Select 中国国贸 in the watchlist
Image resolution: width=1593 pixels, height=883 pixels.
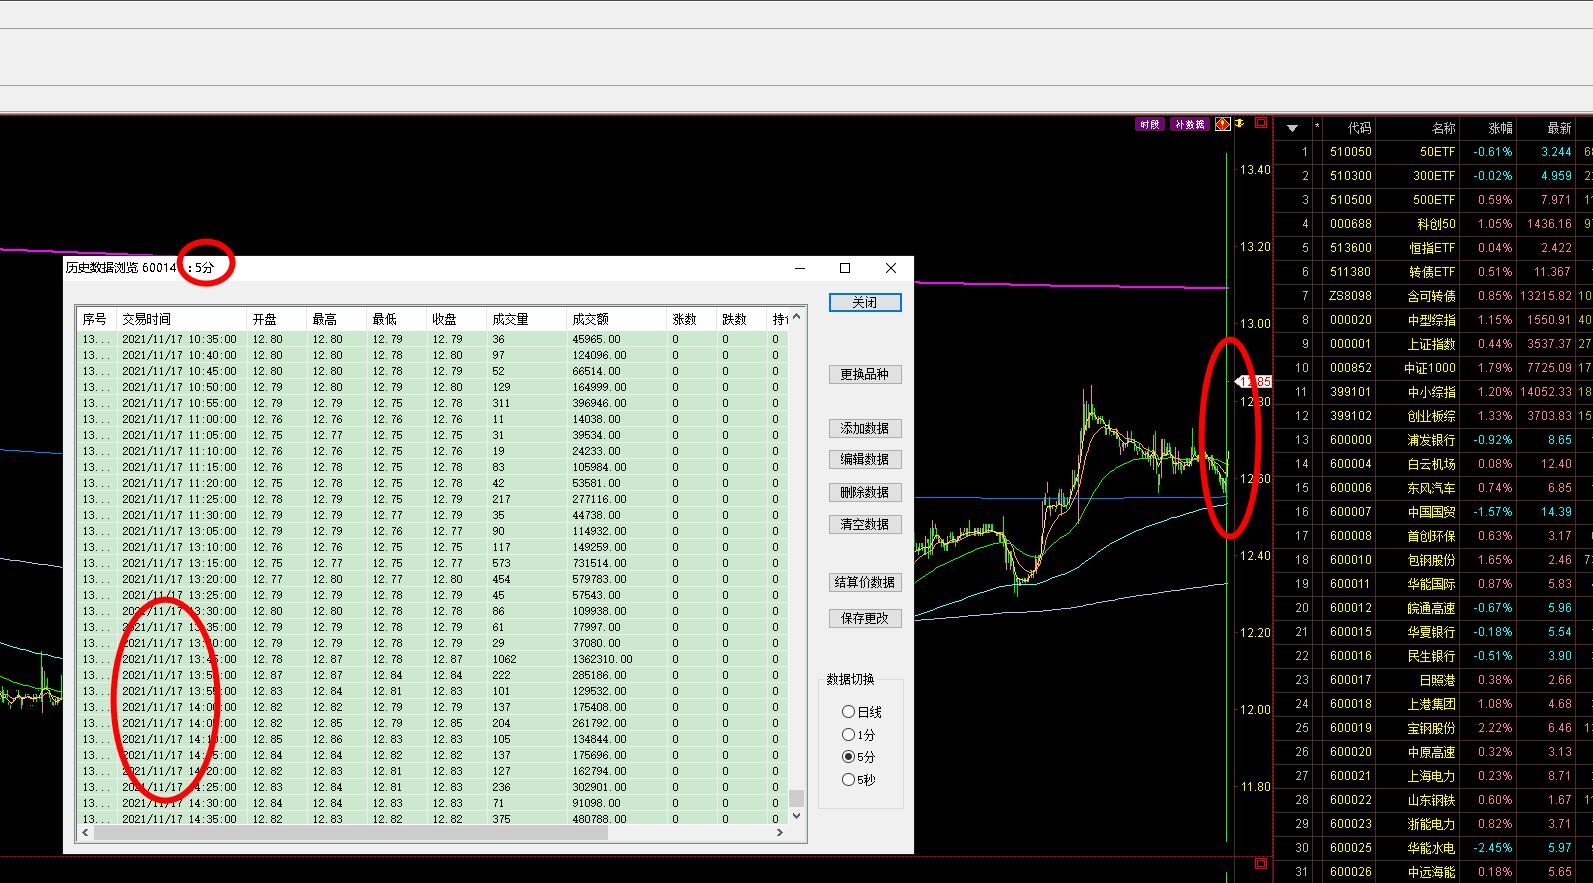click(1431, 512)
